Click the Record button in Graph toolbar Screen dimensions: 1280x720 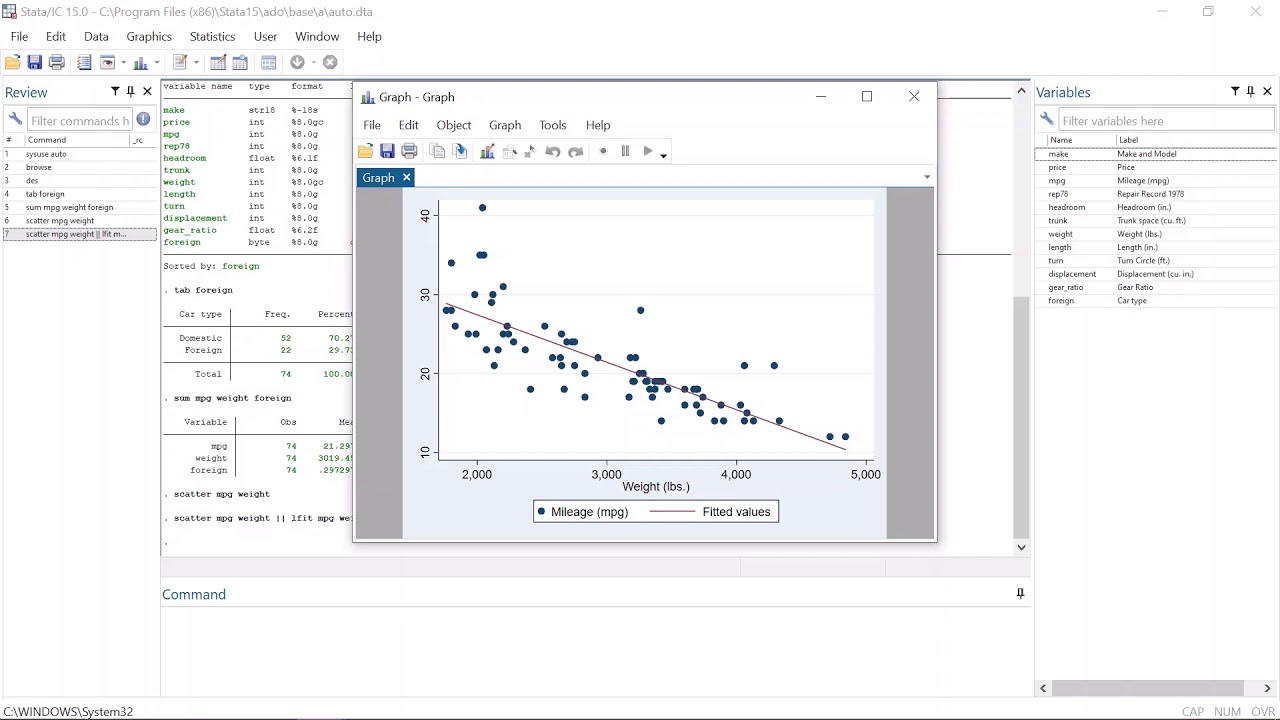(602, 151)
